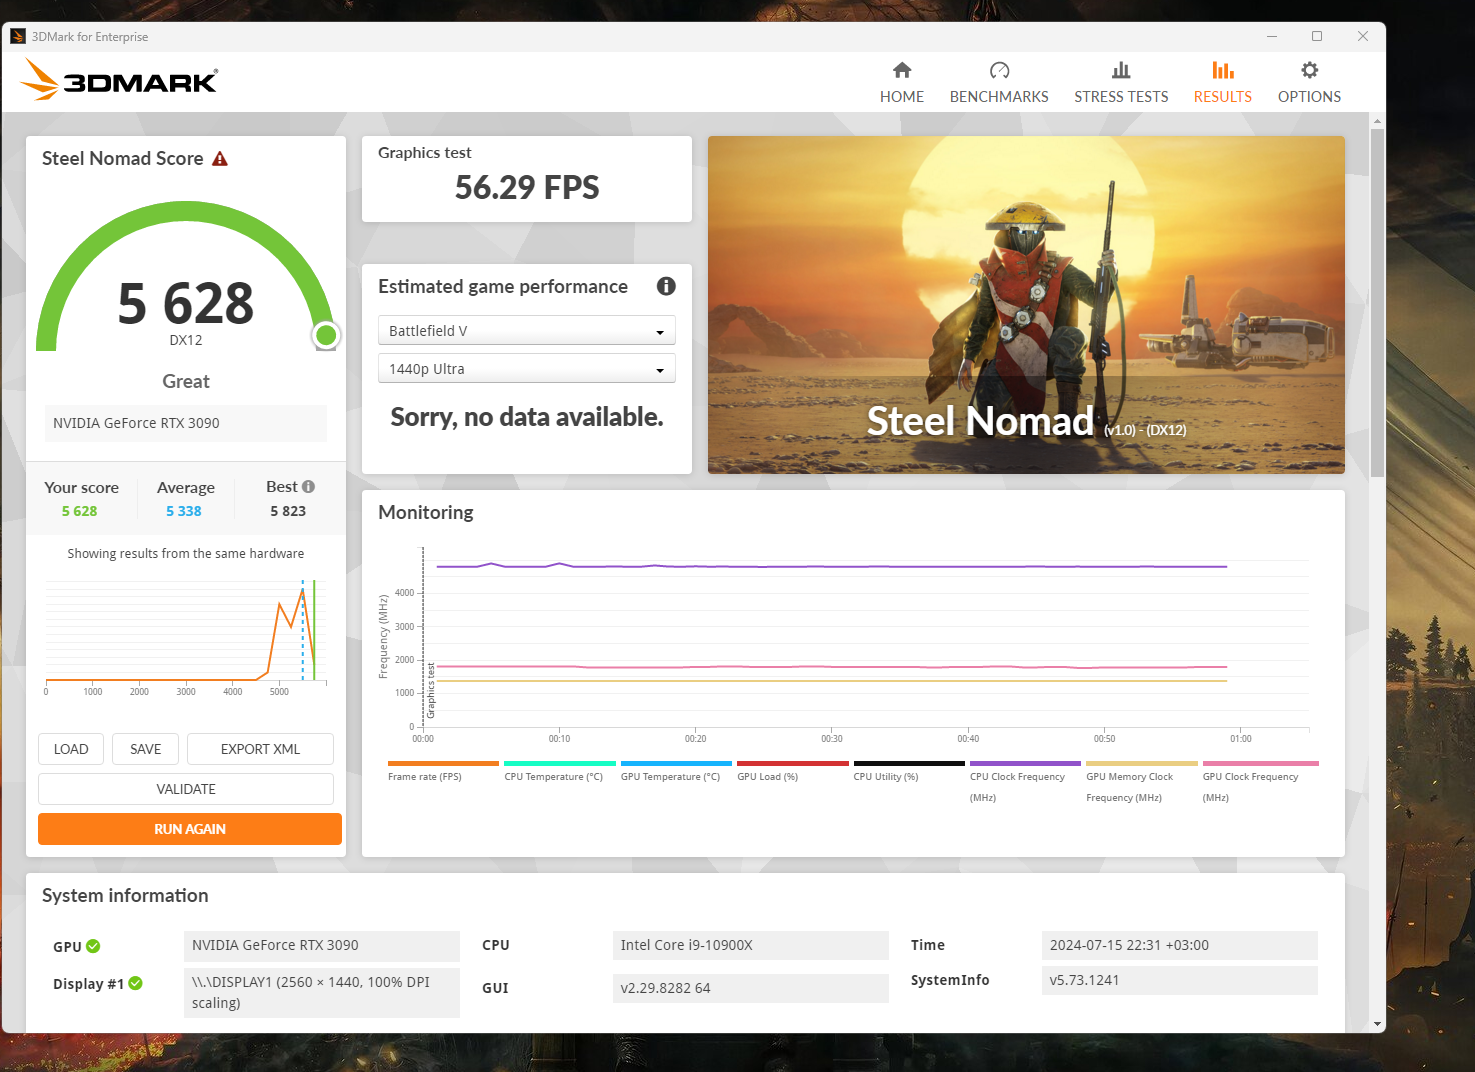The width and height of the screenshot is (1475, 1072).
Task: Click the LOAD button
Action: pyautogui.click(x=71, y=749)
